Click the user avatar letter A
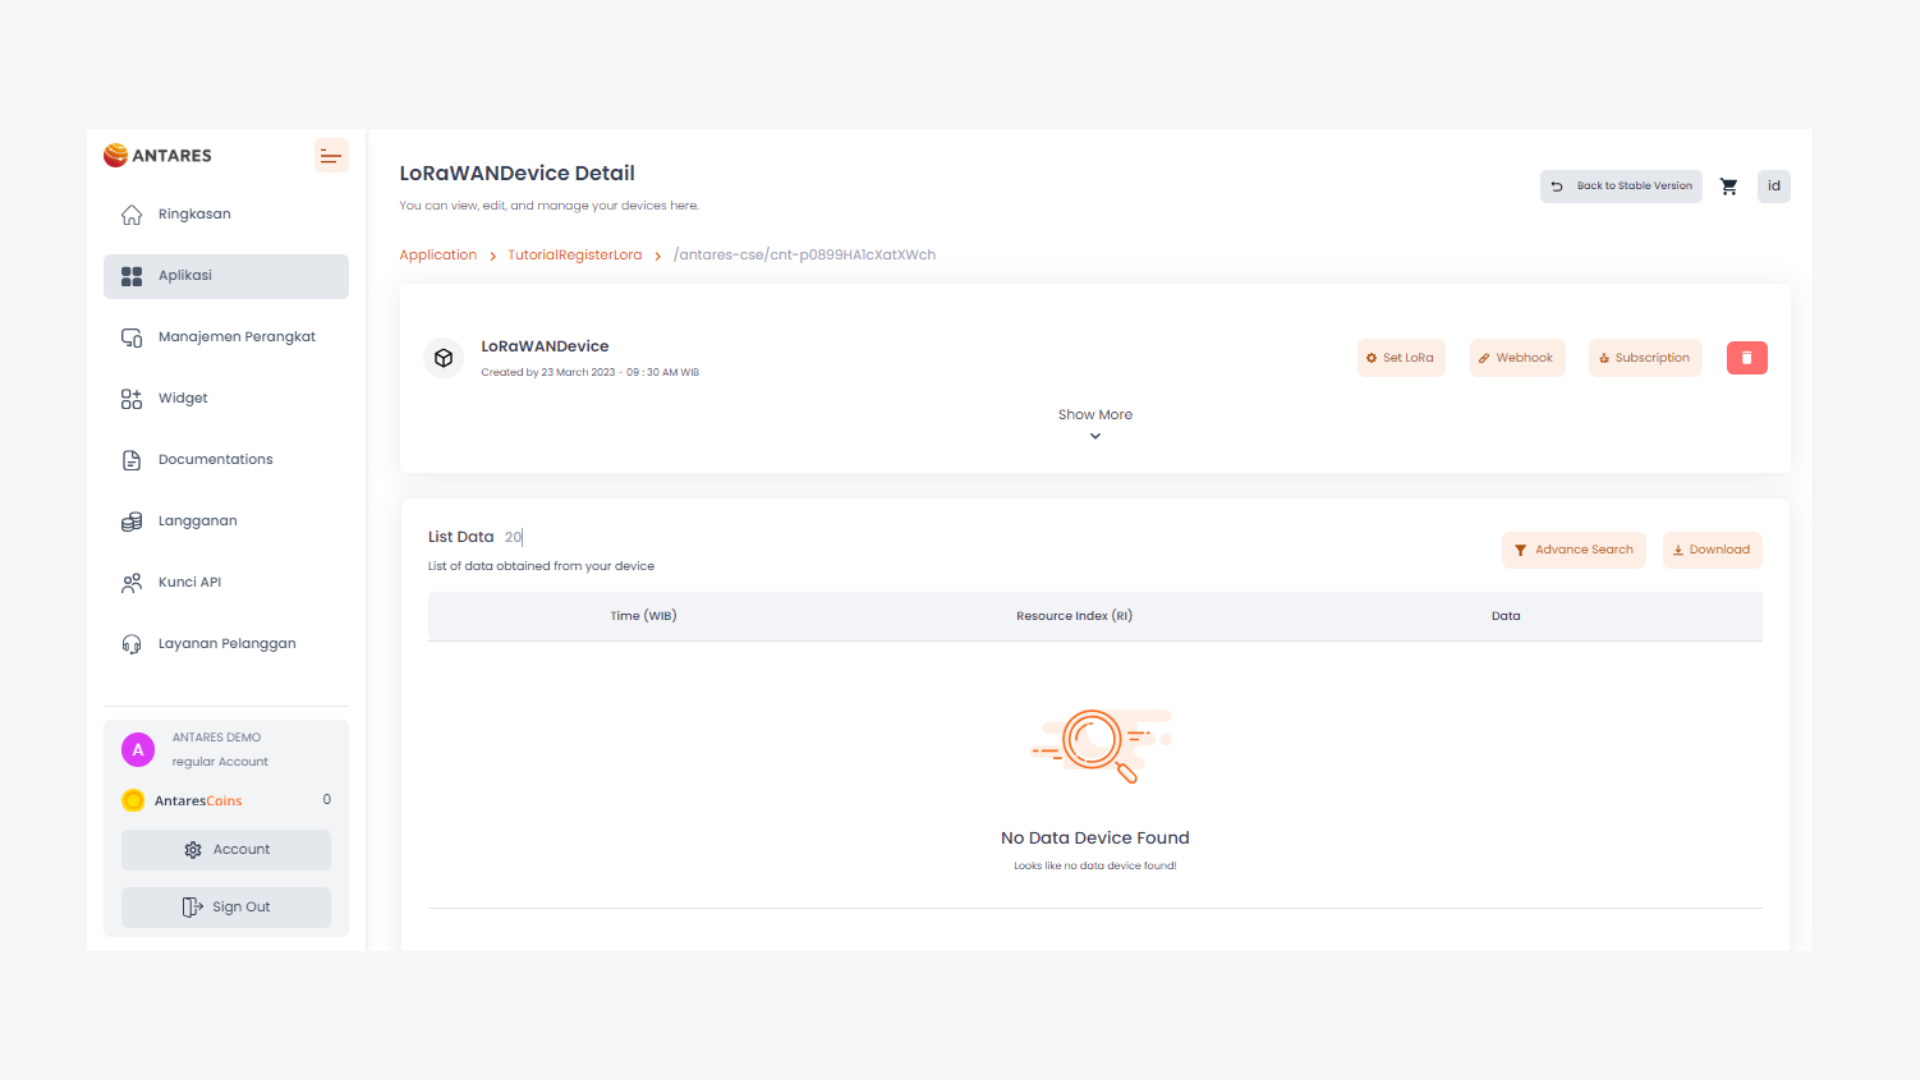The width and height of the screenshot is (1920, 1080). click(138, 750)
